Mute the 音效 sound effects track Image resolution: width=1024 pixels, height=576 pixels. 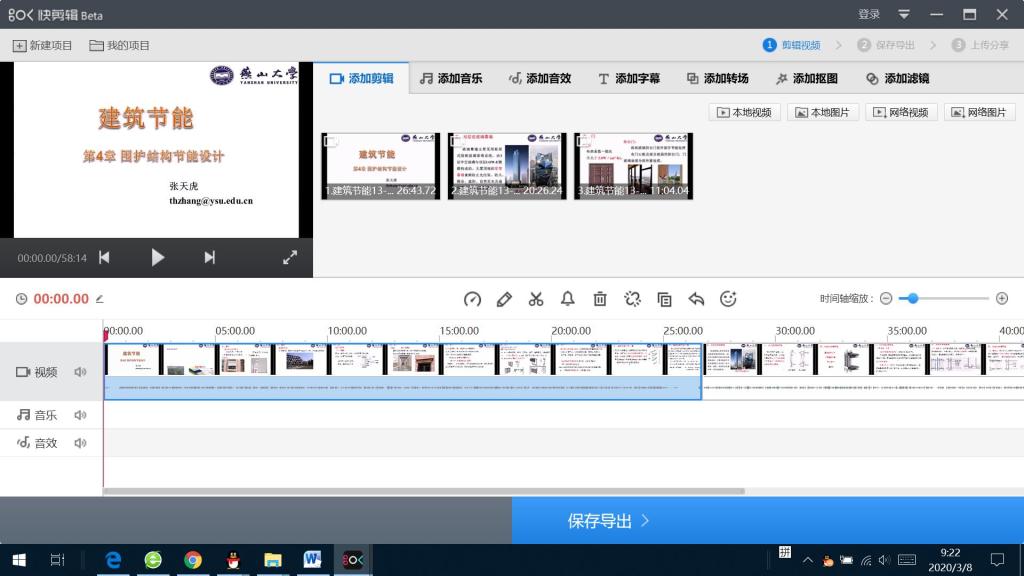(x=80, y=443)
